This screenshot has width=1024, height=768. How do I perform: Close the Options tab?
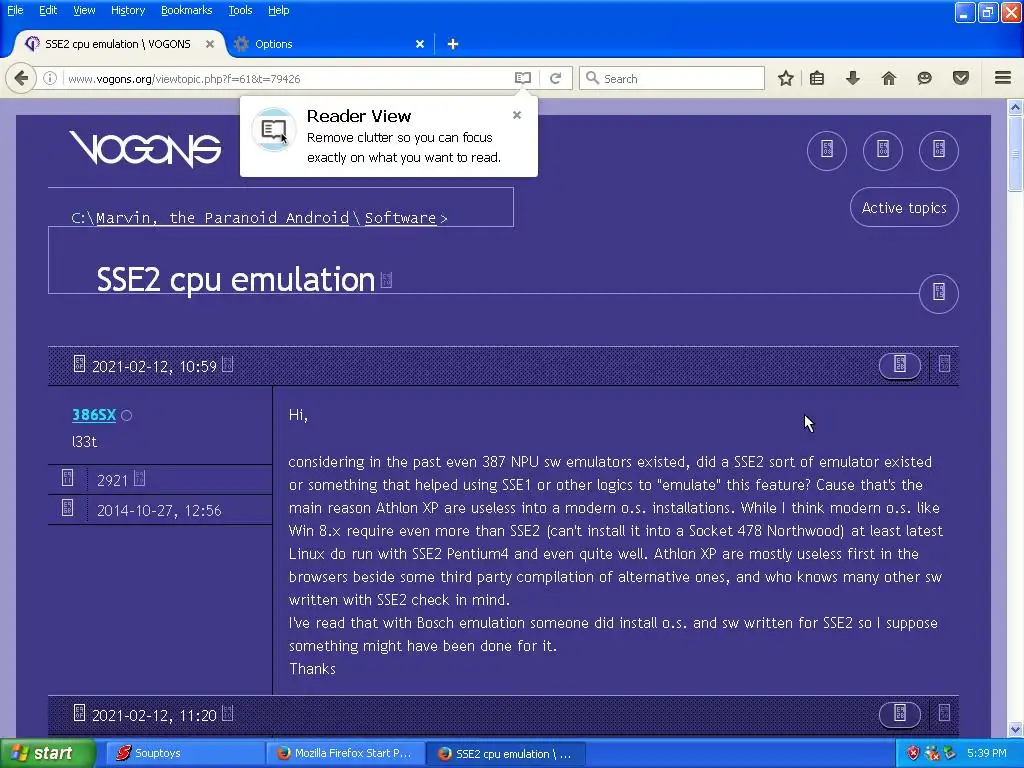click(420, 44)
